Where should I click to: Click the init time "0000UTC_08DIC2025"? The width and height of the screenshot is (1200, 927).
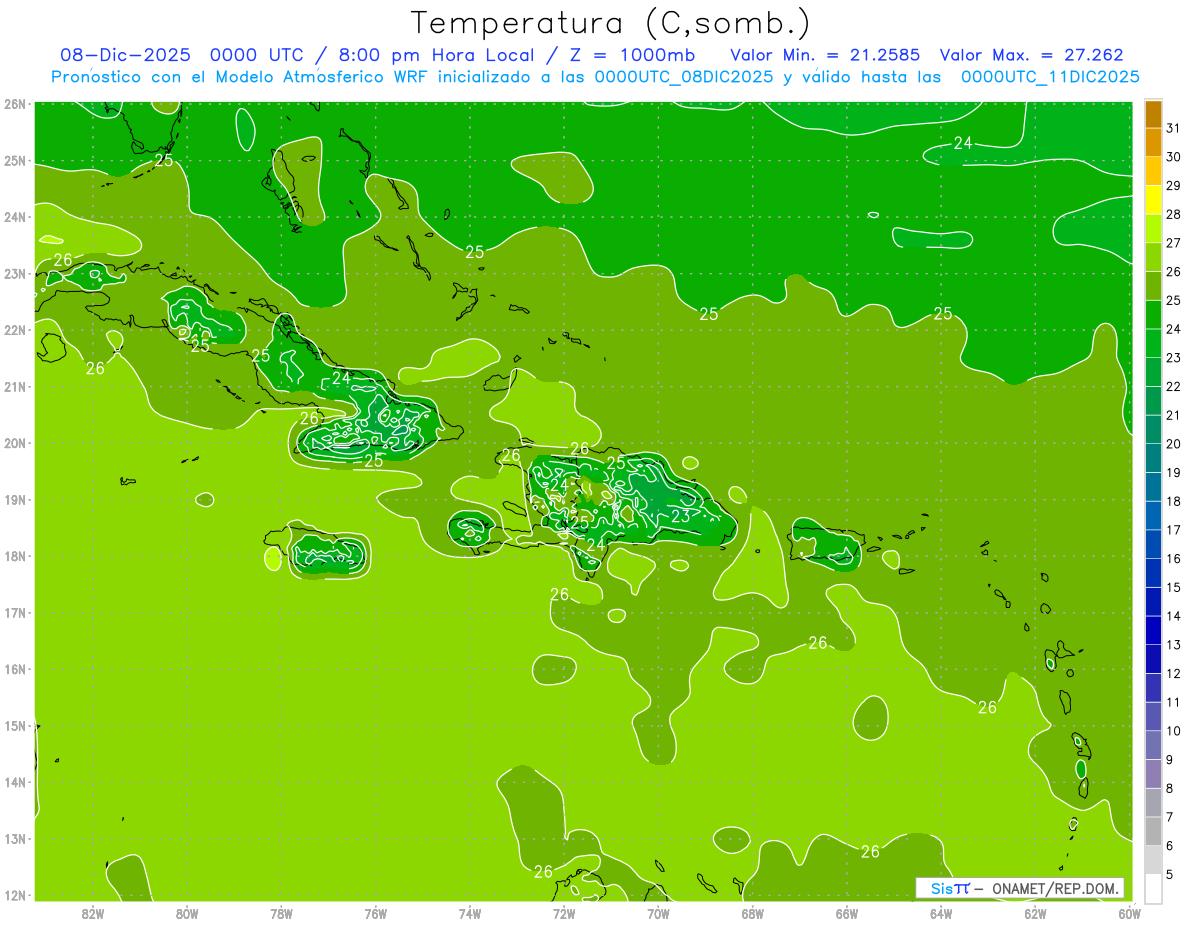click(684, 77)
